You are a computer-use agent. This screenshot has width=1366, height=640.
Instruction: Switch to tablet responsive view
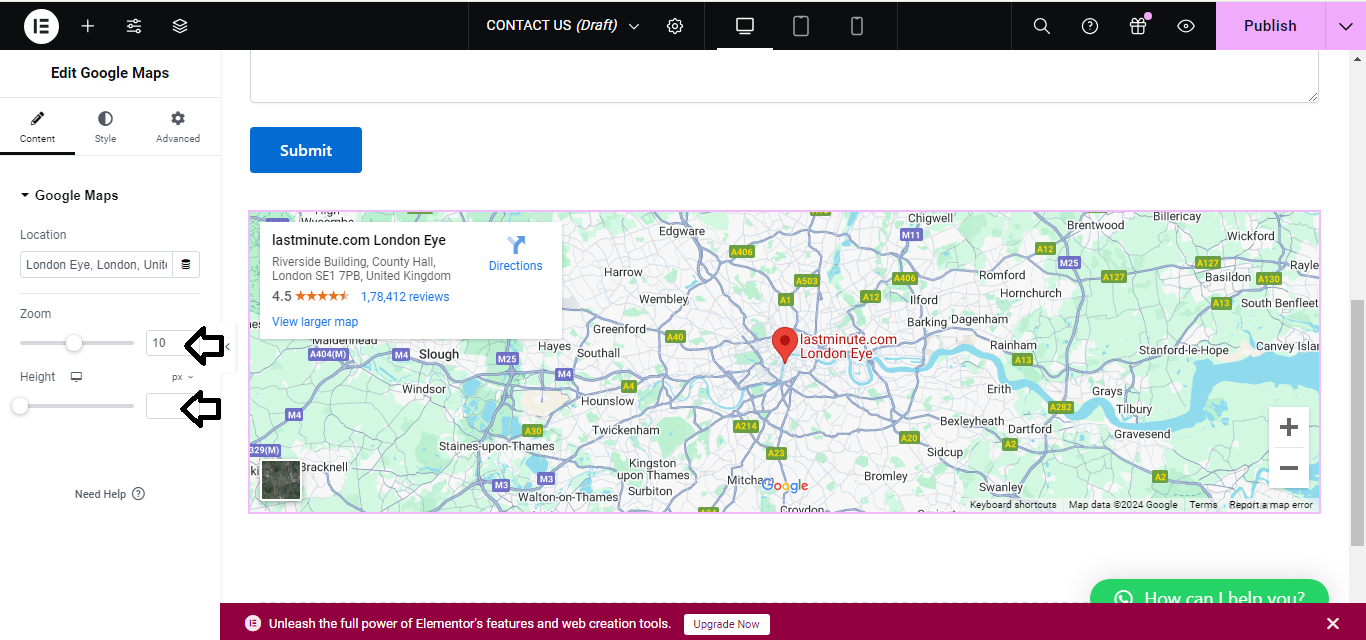801,26
